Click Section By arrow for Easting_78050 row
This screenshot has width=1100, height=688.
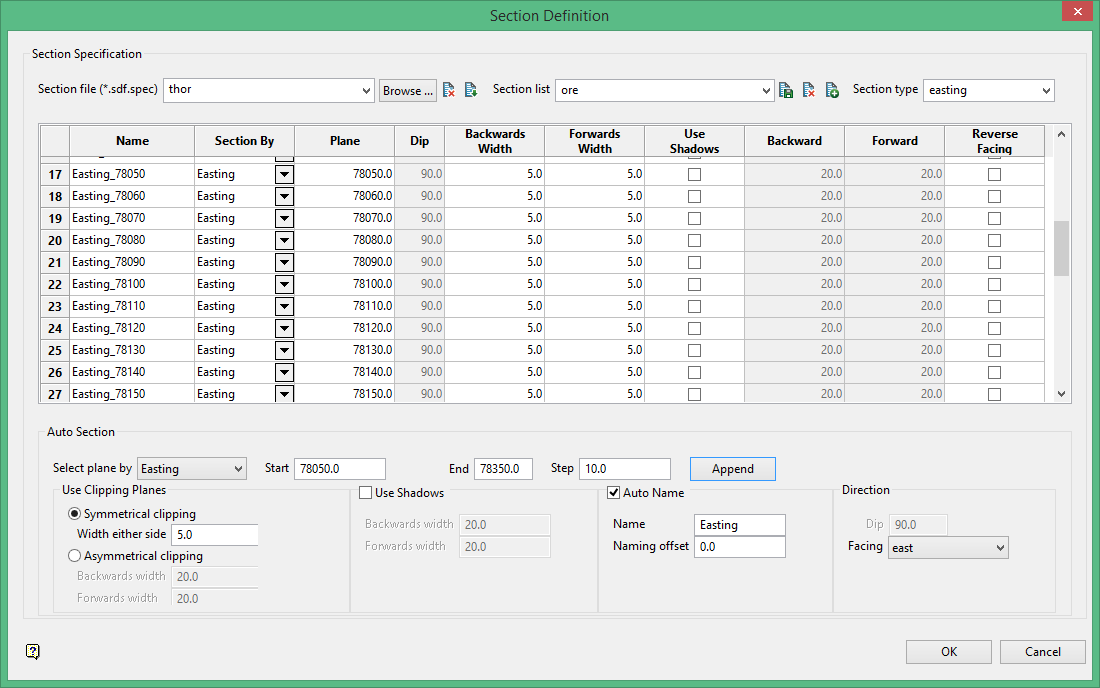pyautogui.click(x=284, y=174)
